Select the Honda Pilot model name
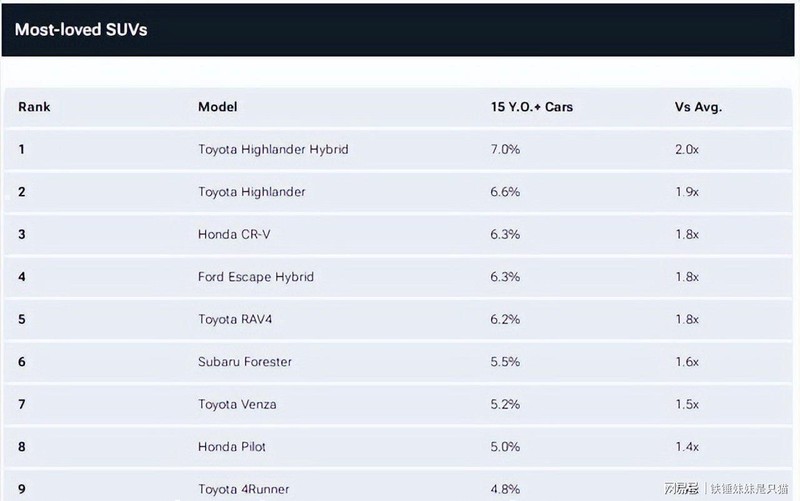This screenshot has width=800, height=501. (x=232, y=446)
